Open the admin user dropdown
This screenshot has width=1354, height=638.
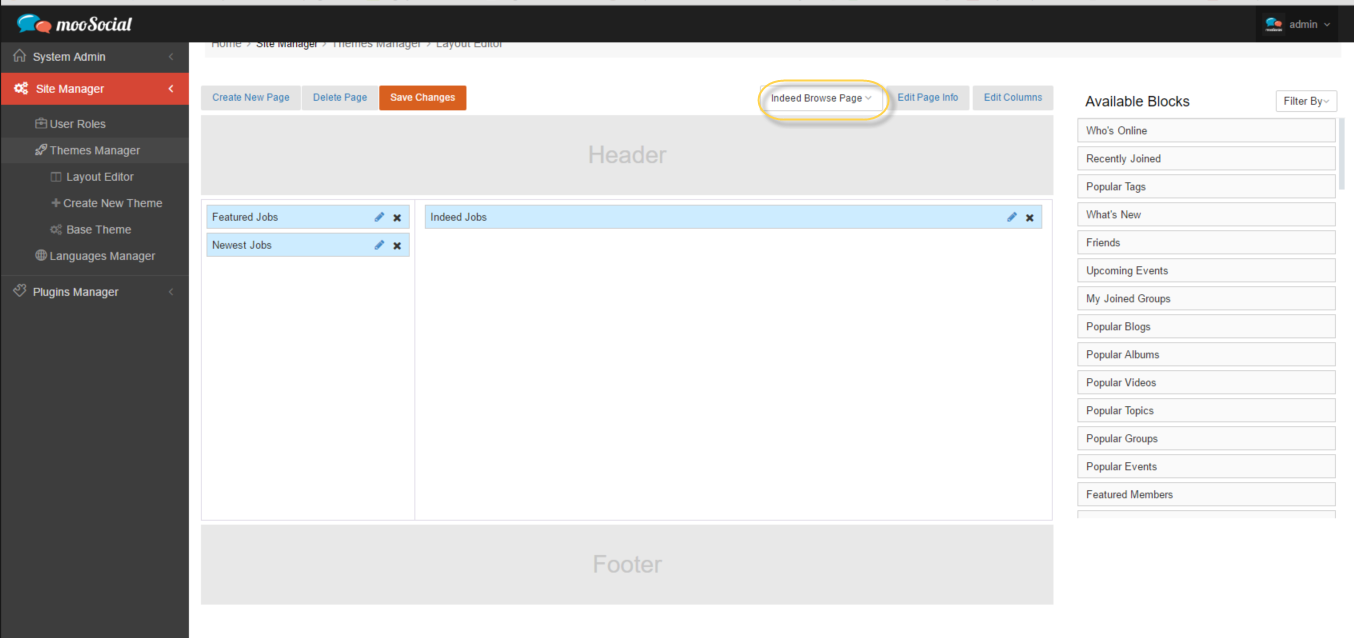(x=1297, y=24)
